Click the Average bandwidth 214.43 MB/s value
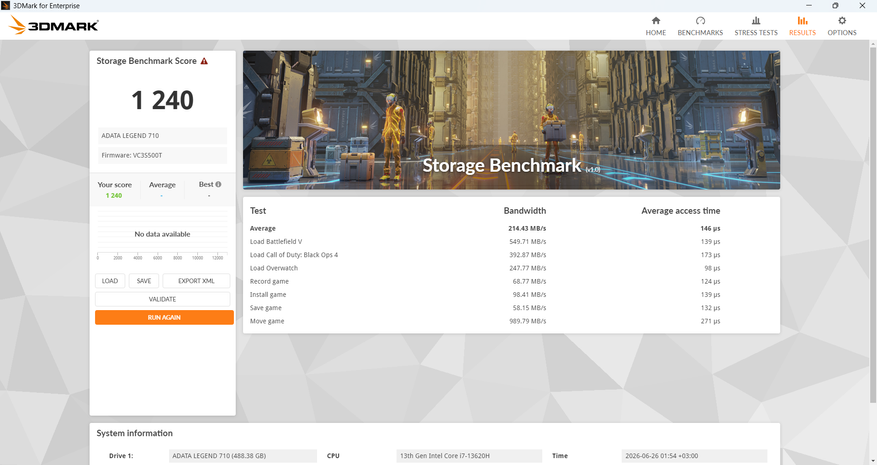This screenshot has height=465, width=877. (x=527, y=228)
